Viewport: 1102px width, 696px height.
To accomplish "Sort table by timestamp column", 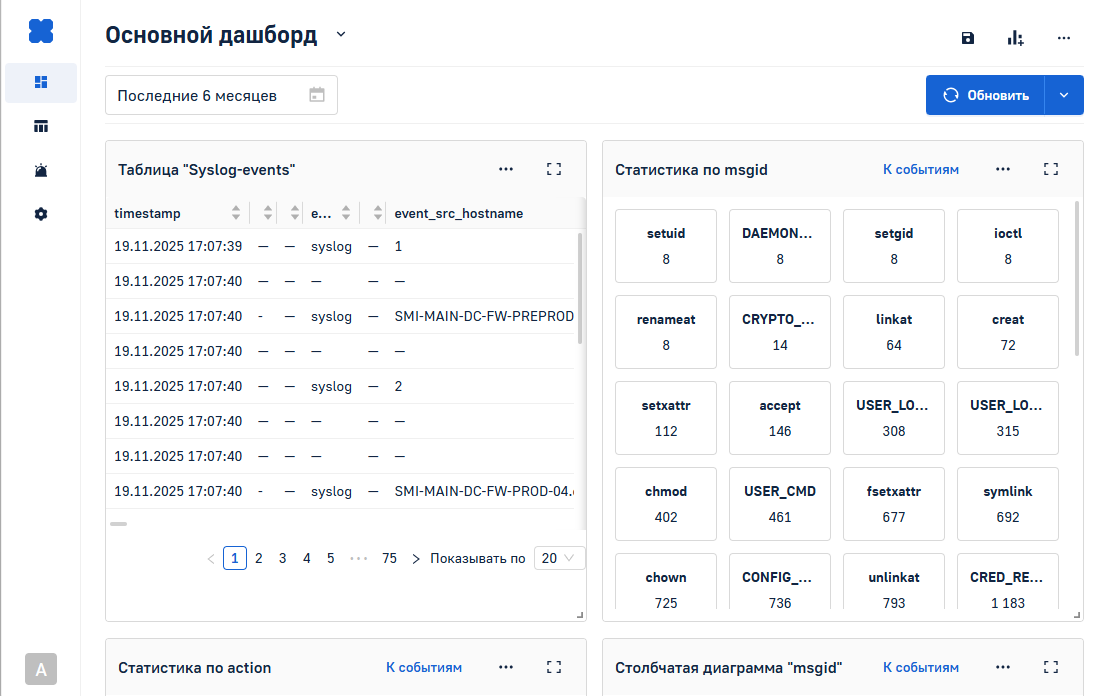I will coord(236,213).
